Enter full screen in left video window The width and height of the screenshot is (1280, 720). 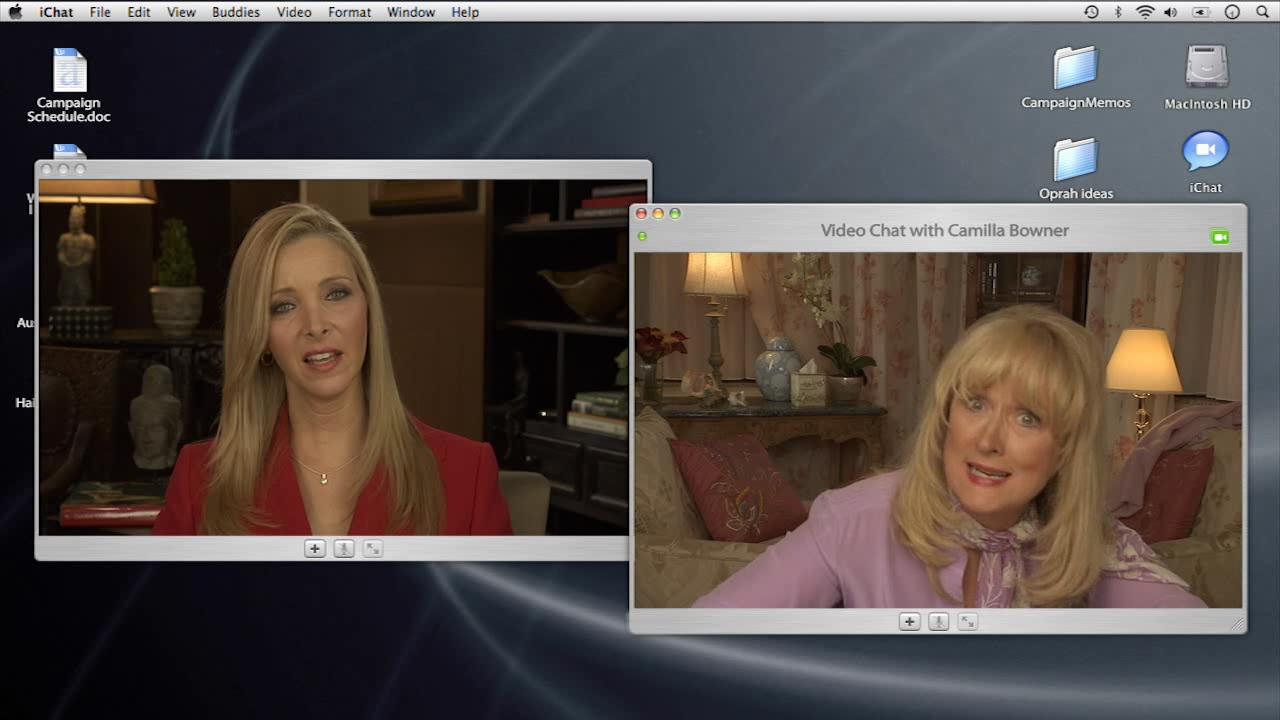tap(372, 549)
